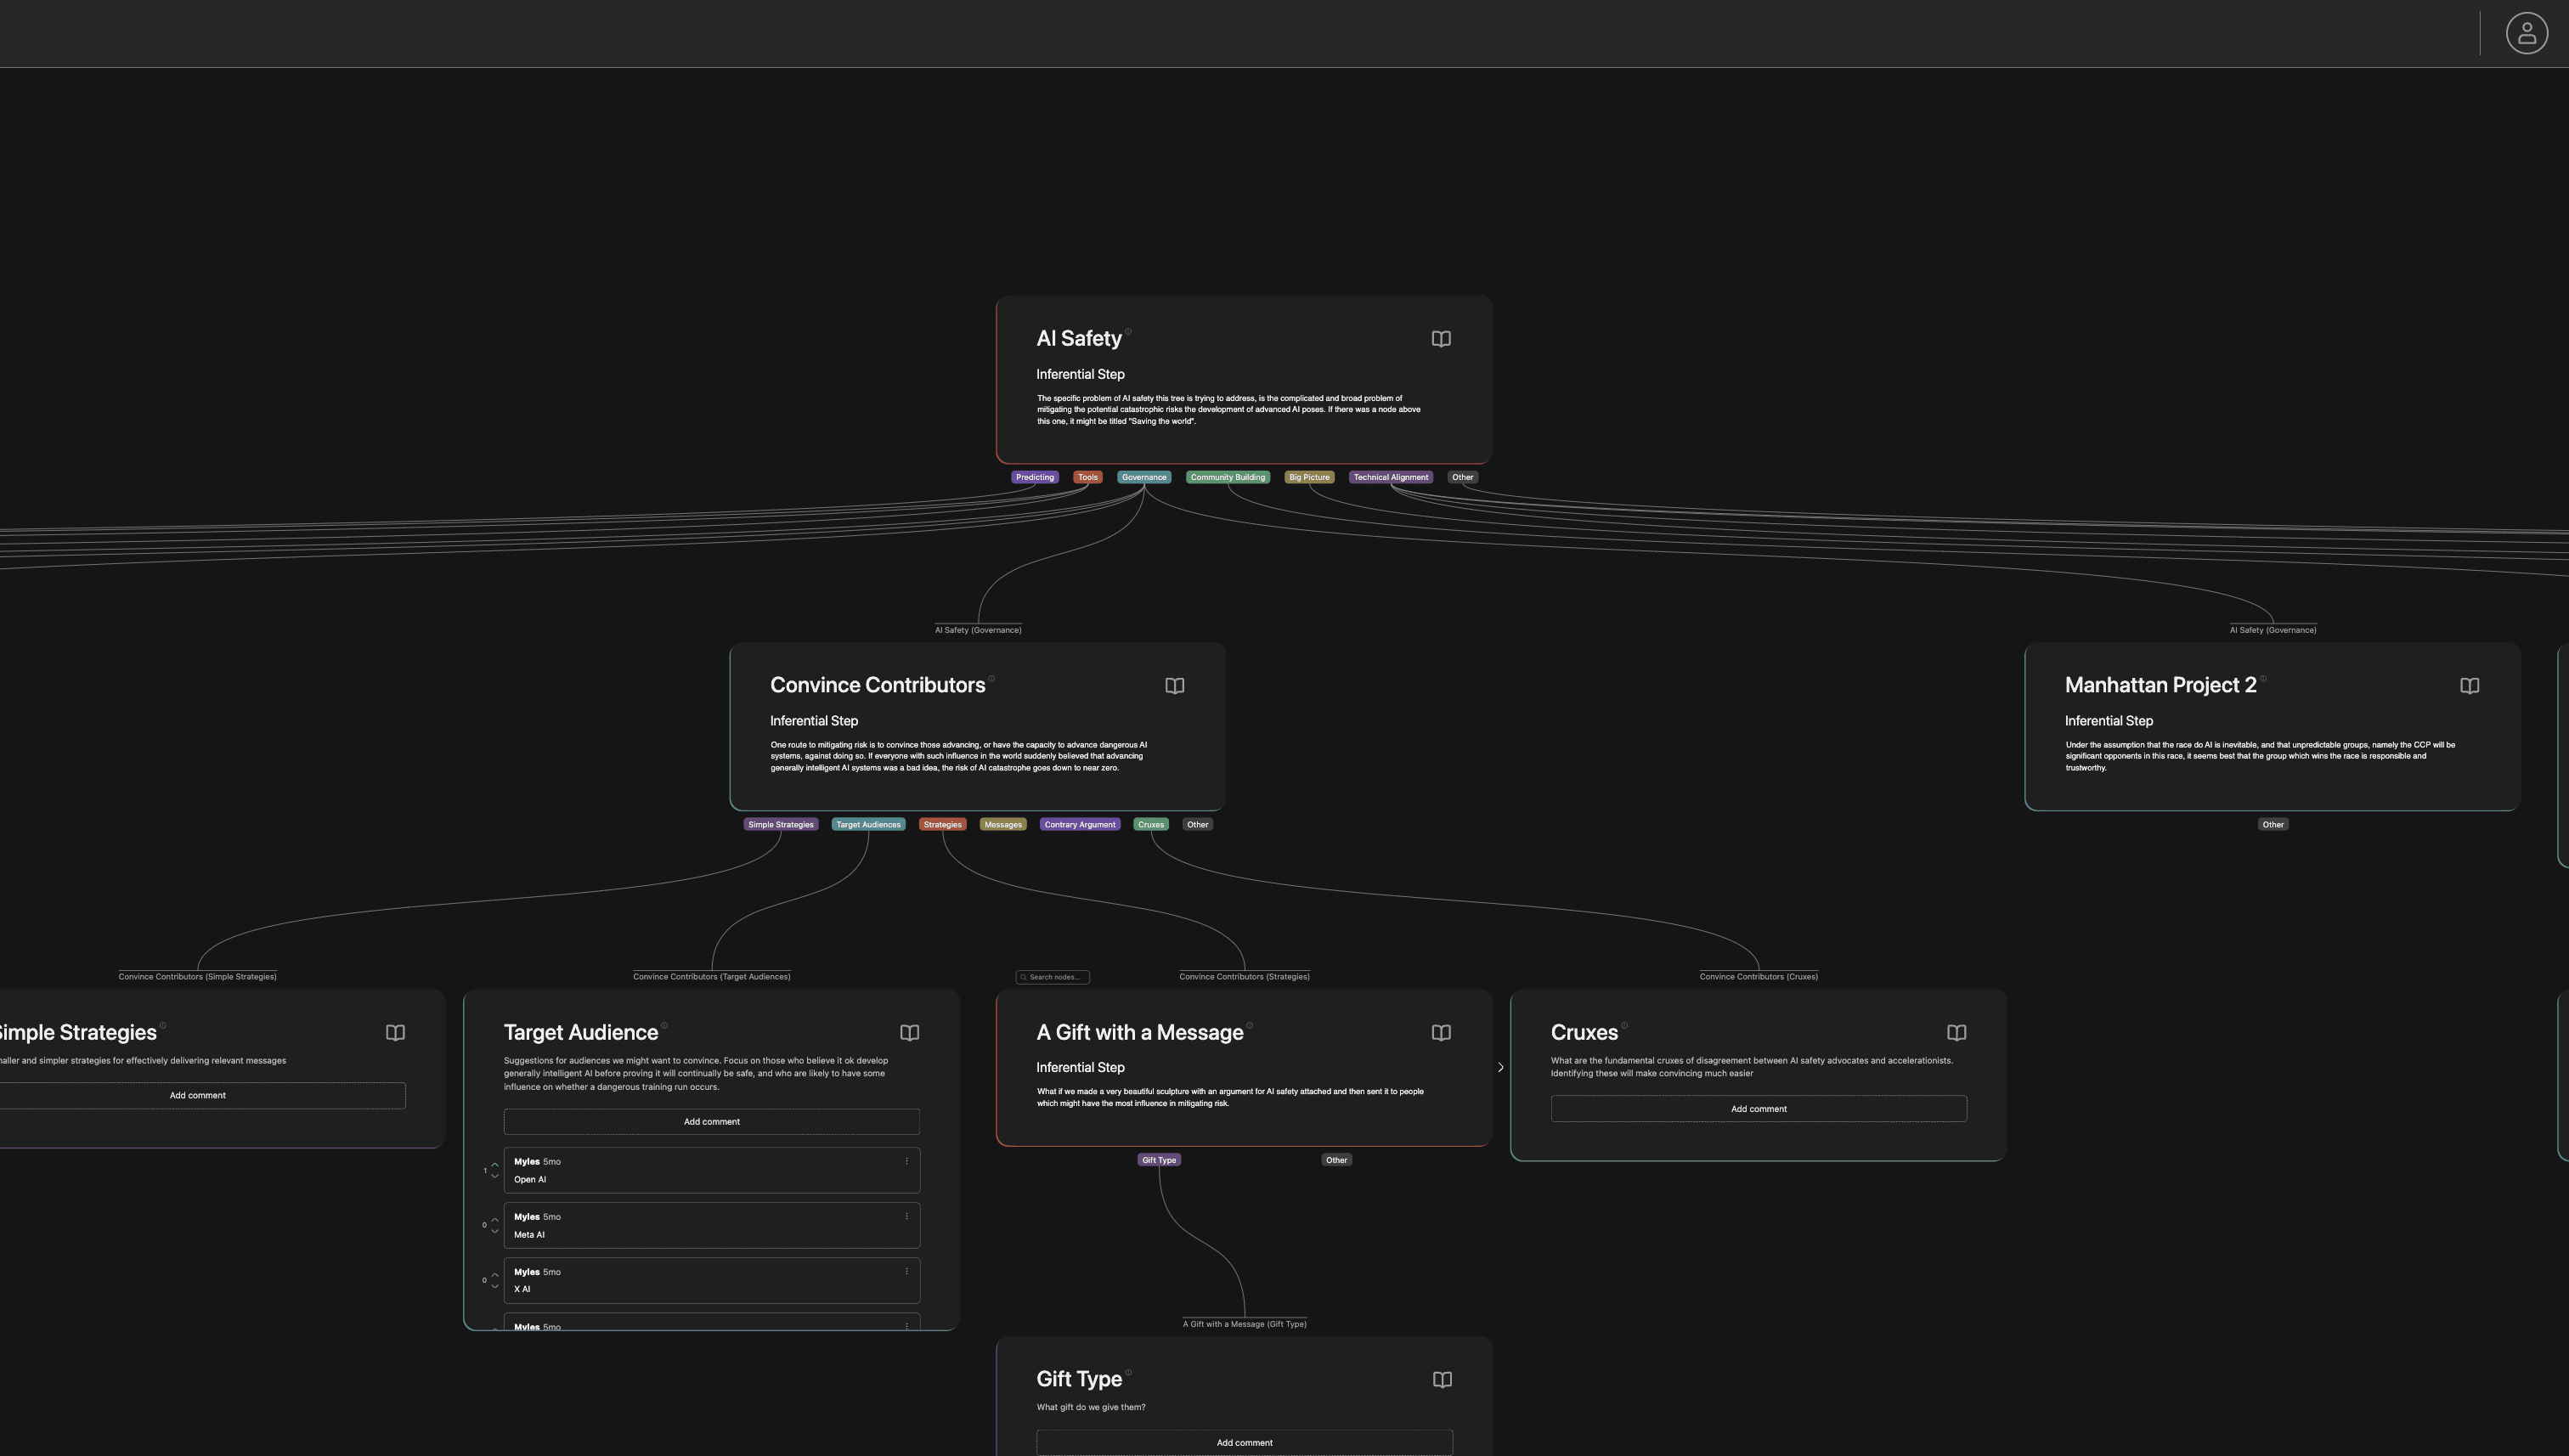
Task: Open the user profile icon
Action: (x=2526, y=33)
